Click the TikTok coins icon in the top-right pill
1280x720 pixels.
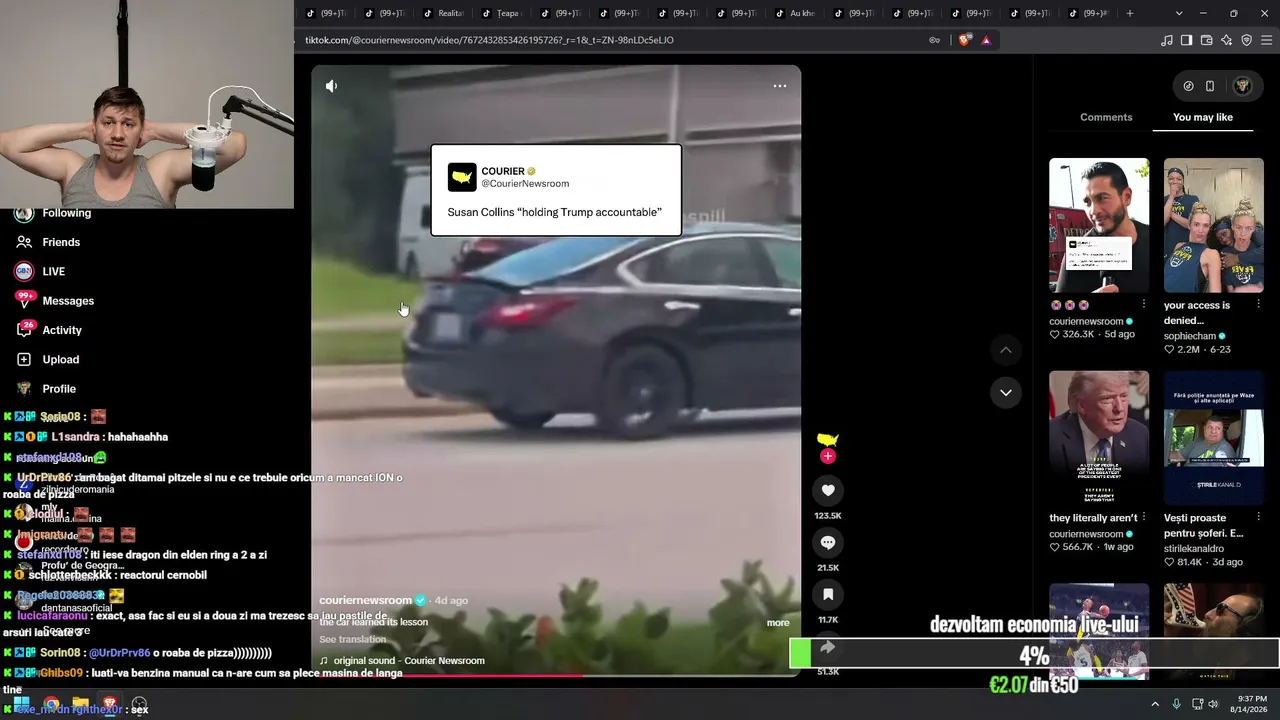(x=1188, y=86)
